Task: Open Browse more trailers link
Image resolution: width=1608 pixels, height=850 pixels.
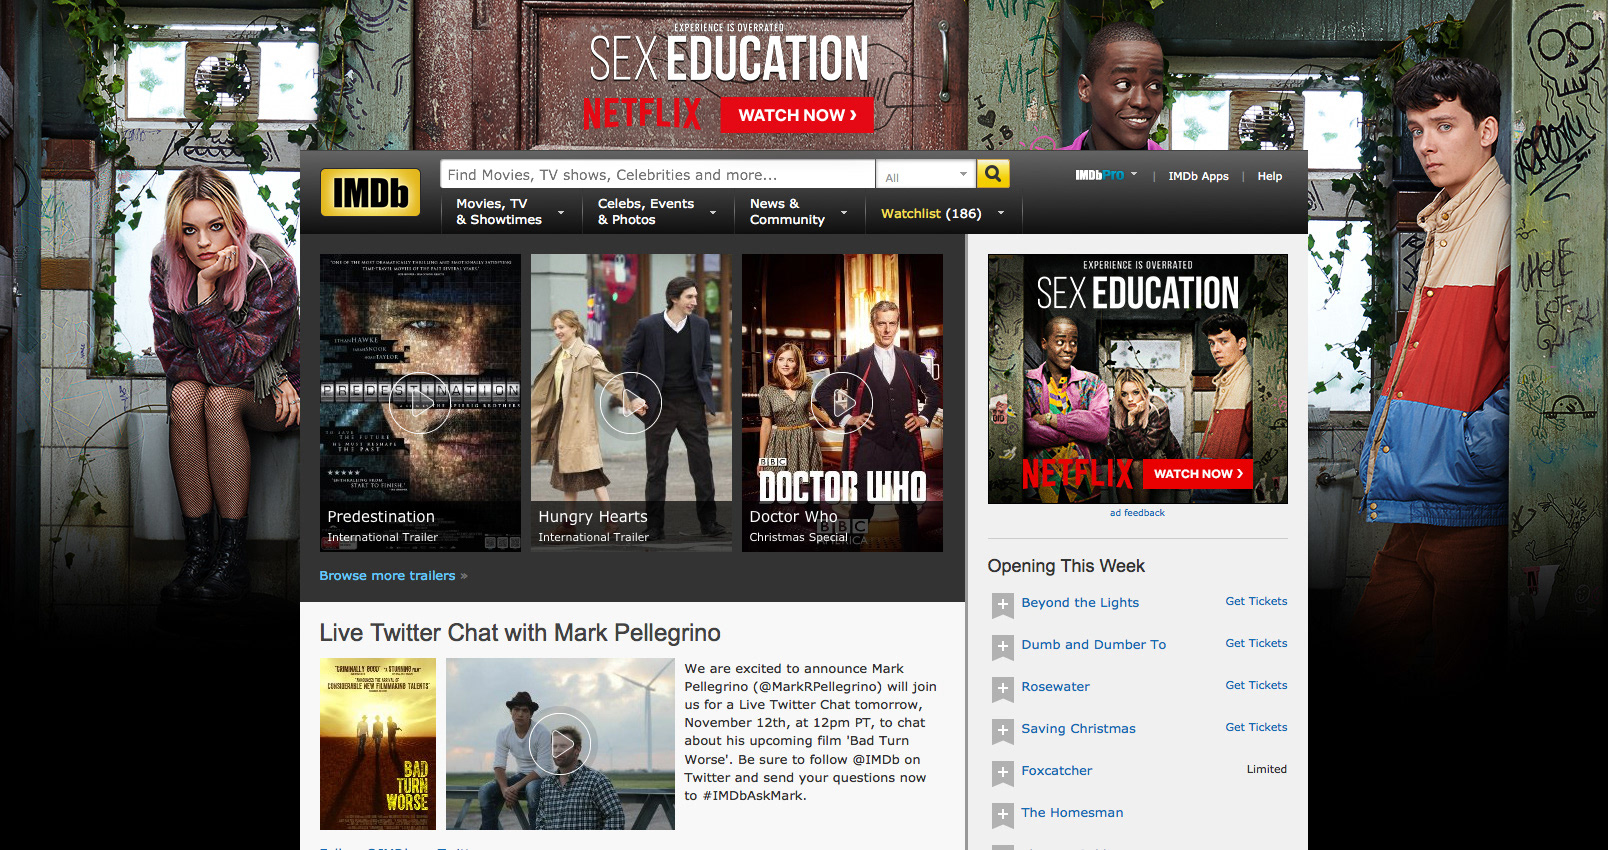Action: [392, 576]
